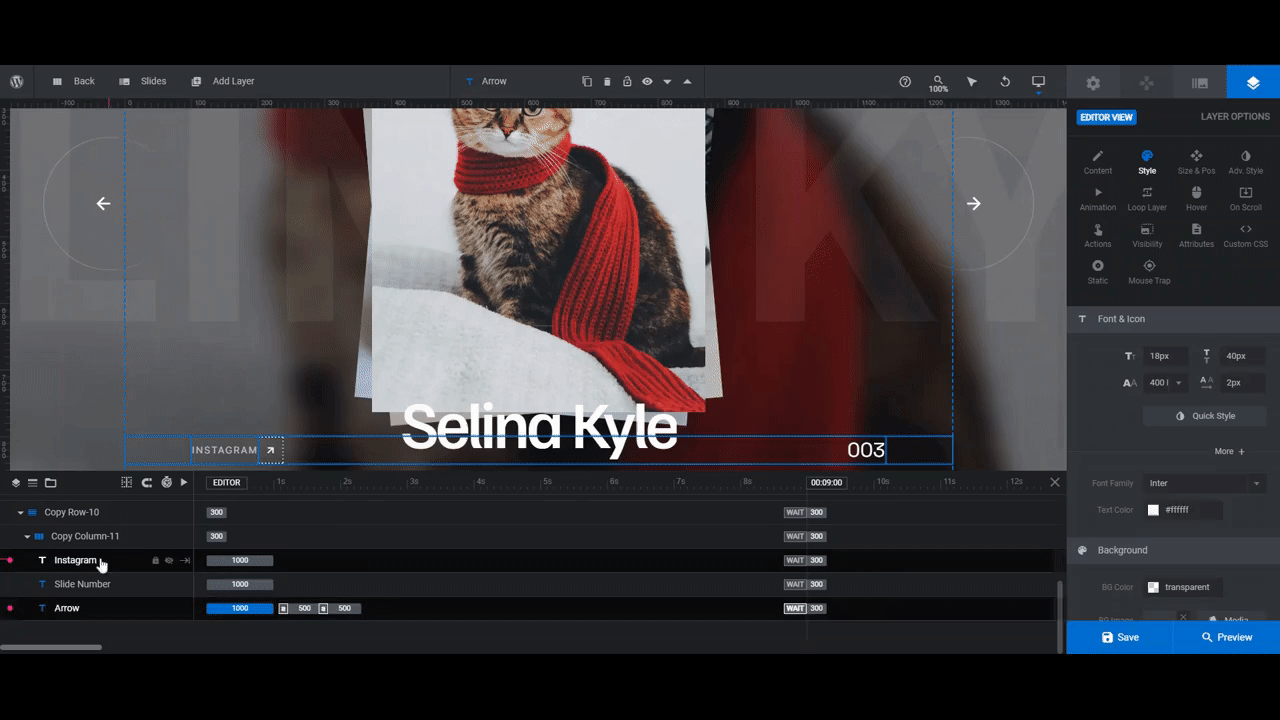Click the Arrow layer blue 1000 keyframe
Image resolution: width=1280 pixels, height=720 pixels.
pyautogui.click(x=240, y=608)
